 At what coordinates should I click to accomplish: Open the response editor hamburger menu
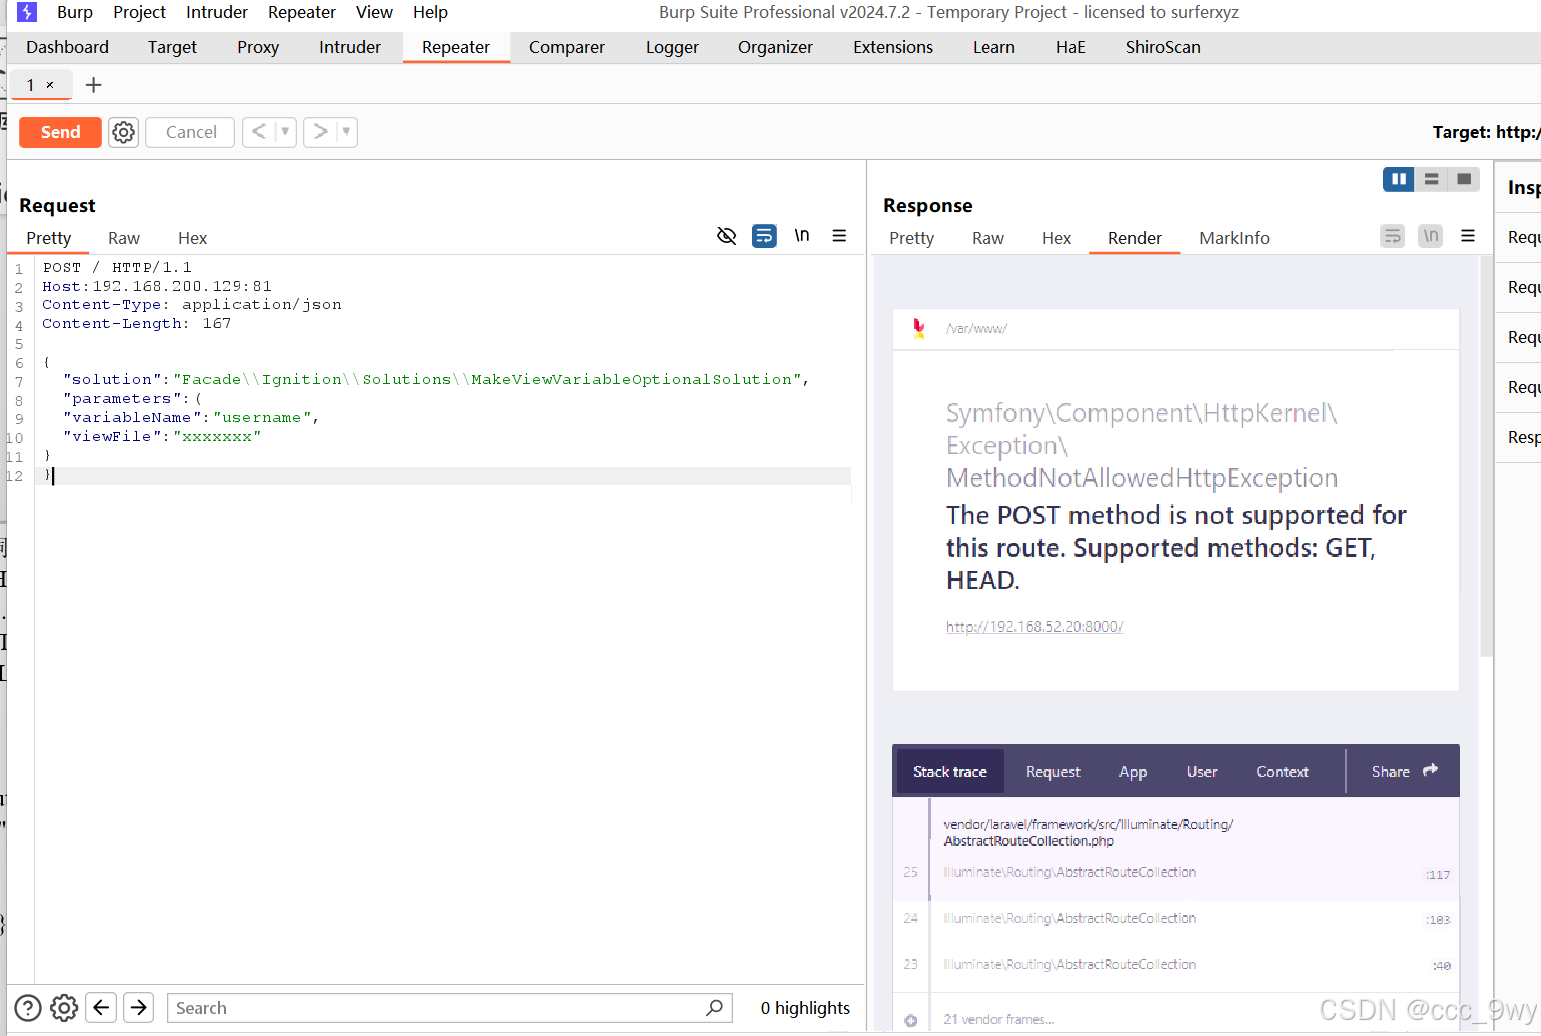point(1468,236)
